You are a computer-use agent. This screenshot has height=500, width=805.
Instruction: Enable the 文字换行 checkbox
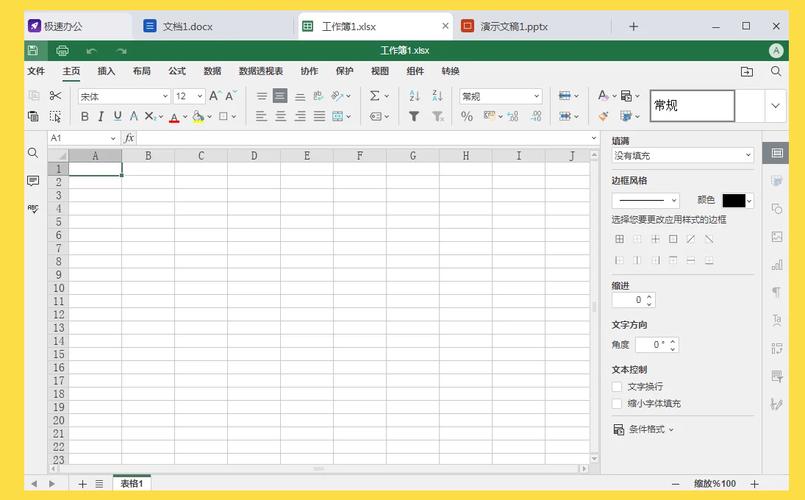point(617,387)
